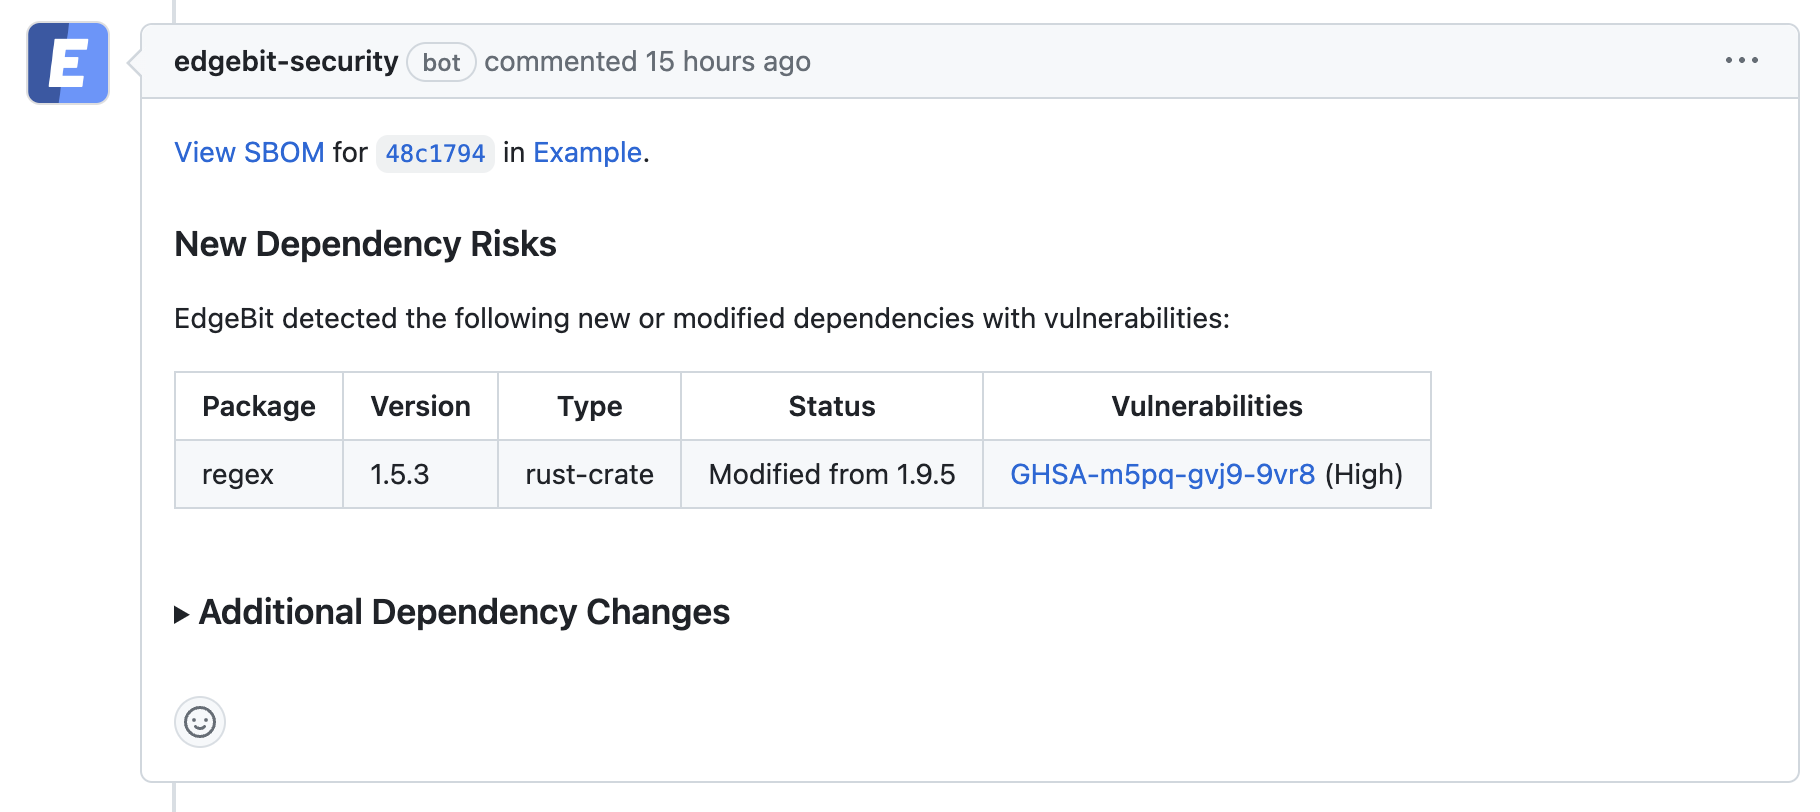The width and height of the screenshot is (1820, 812).
Task: Select the 'bot' label badge
Action: pyautogui.click(x=441, y=62)
